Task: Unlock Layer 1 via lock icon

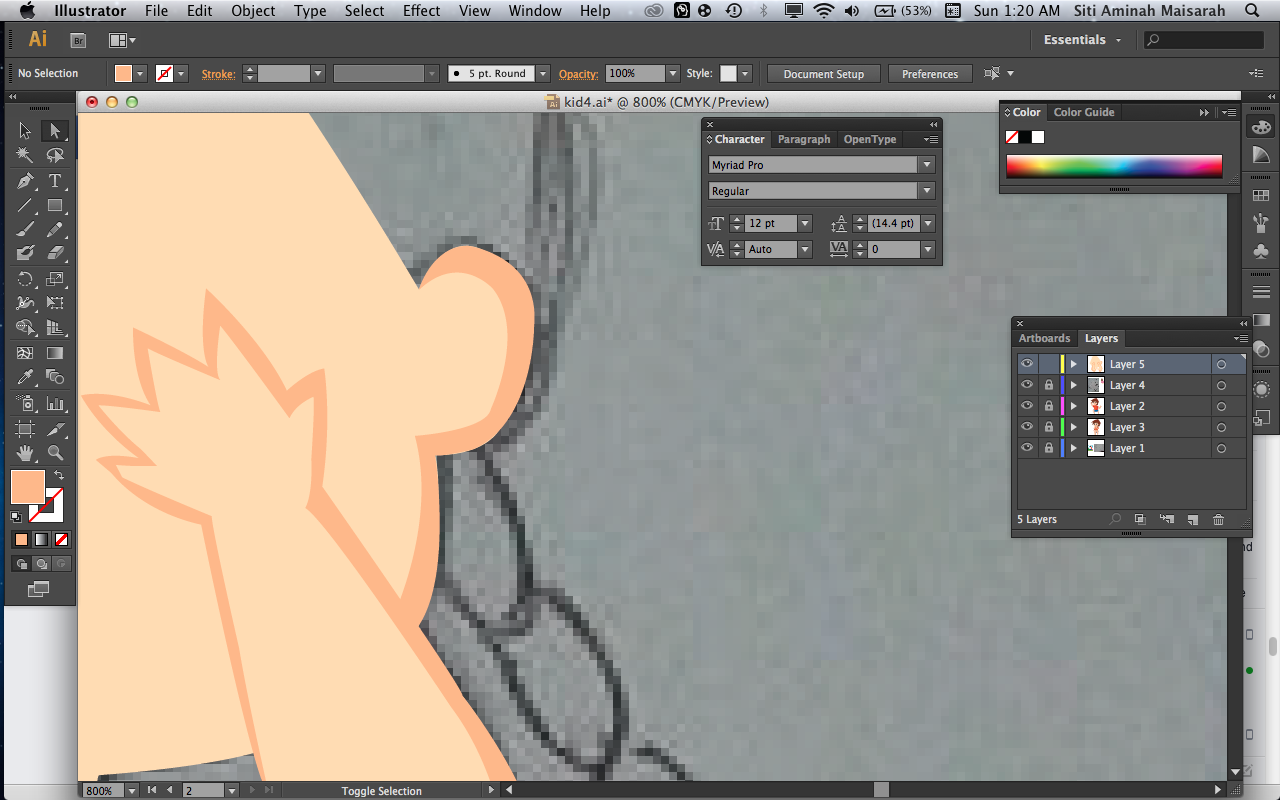Action: tap(1048, 448)
